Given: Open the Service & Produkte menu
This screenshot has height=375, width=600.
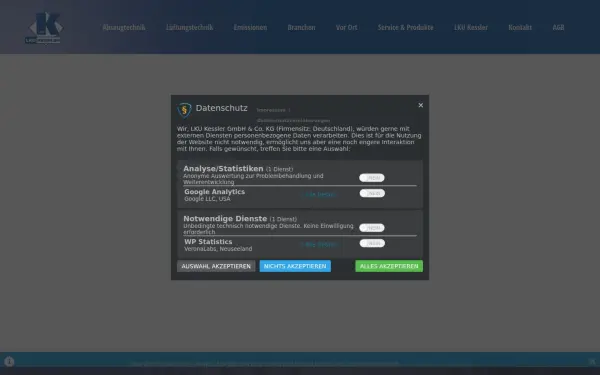Looking at the screenshot, I should tap(406, 27).
